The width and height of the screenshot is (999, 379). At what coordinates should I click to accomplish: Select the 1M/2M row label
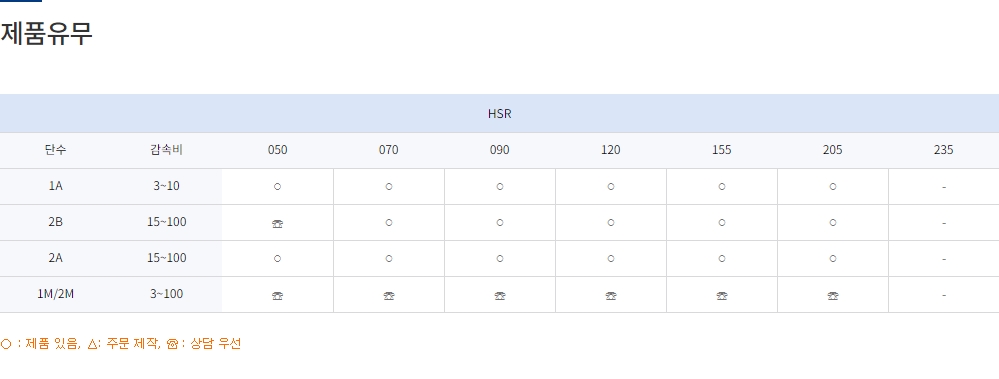click(x=55, y=294)
